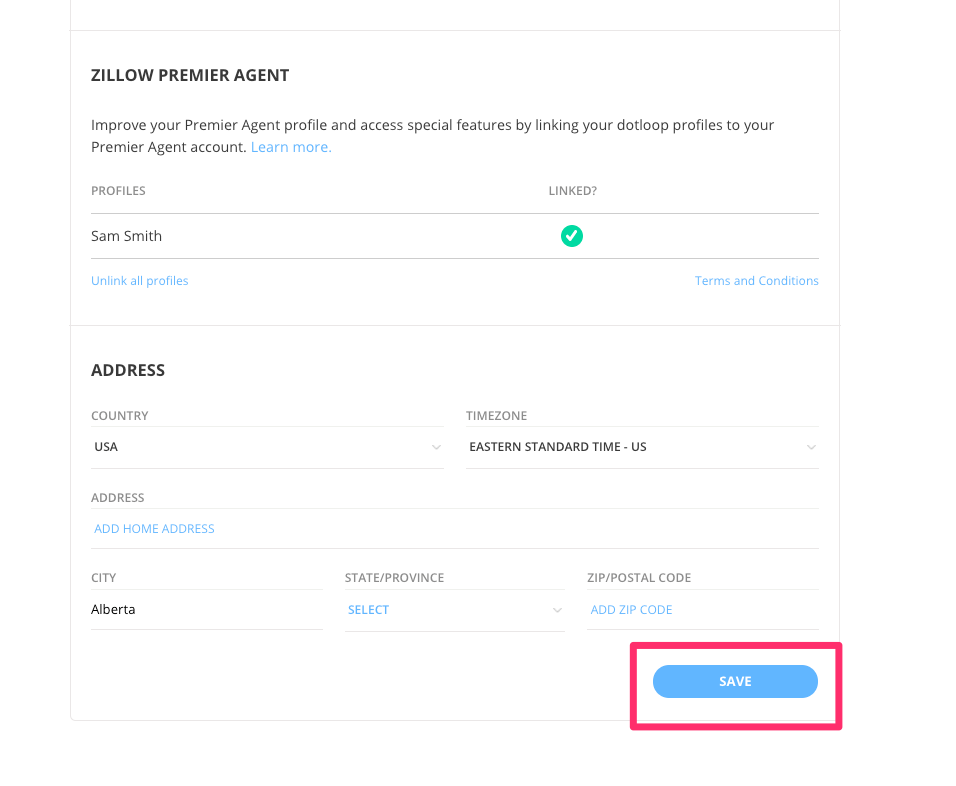Screen dimensions: 956x786
Task: Click ADD ZIP CODE
Action: [631, 610]
